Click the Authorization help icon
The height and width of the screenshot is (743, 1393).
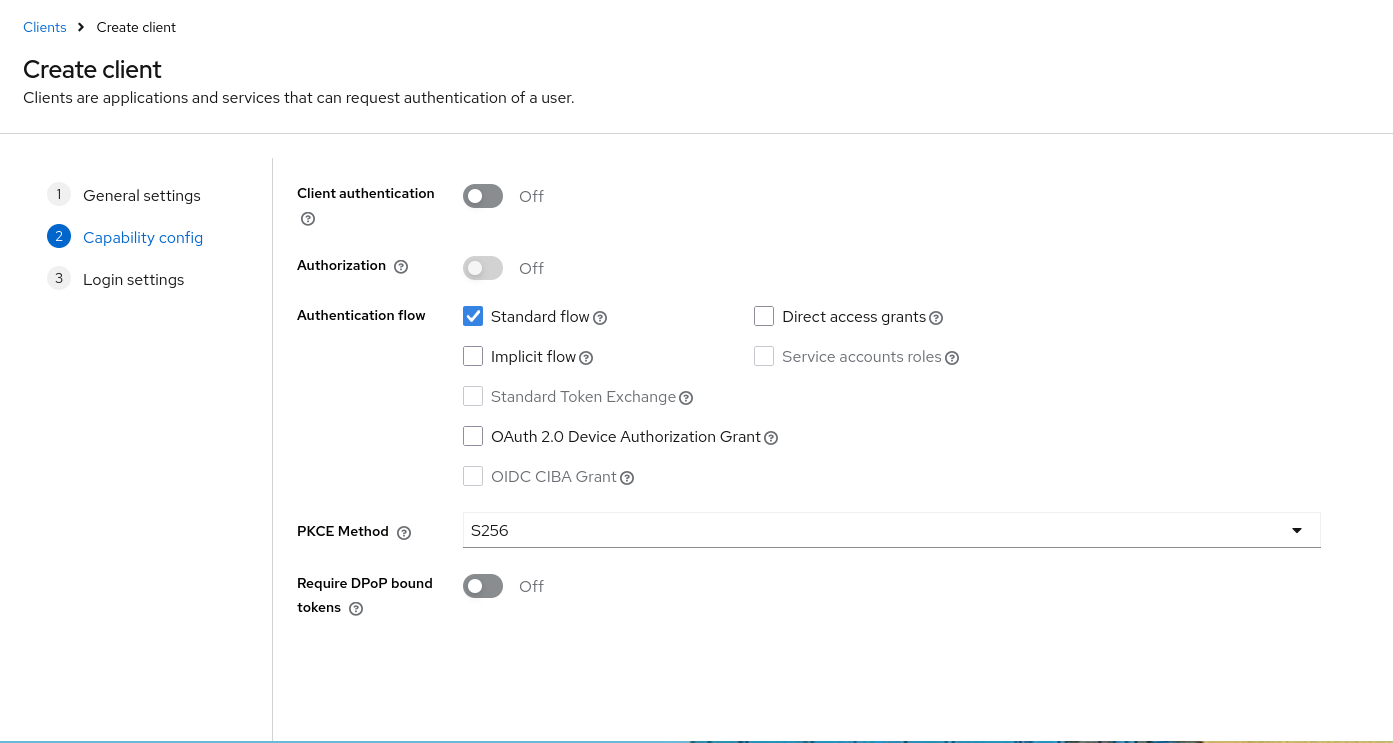coord(401,266)
